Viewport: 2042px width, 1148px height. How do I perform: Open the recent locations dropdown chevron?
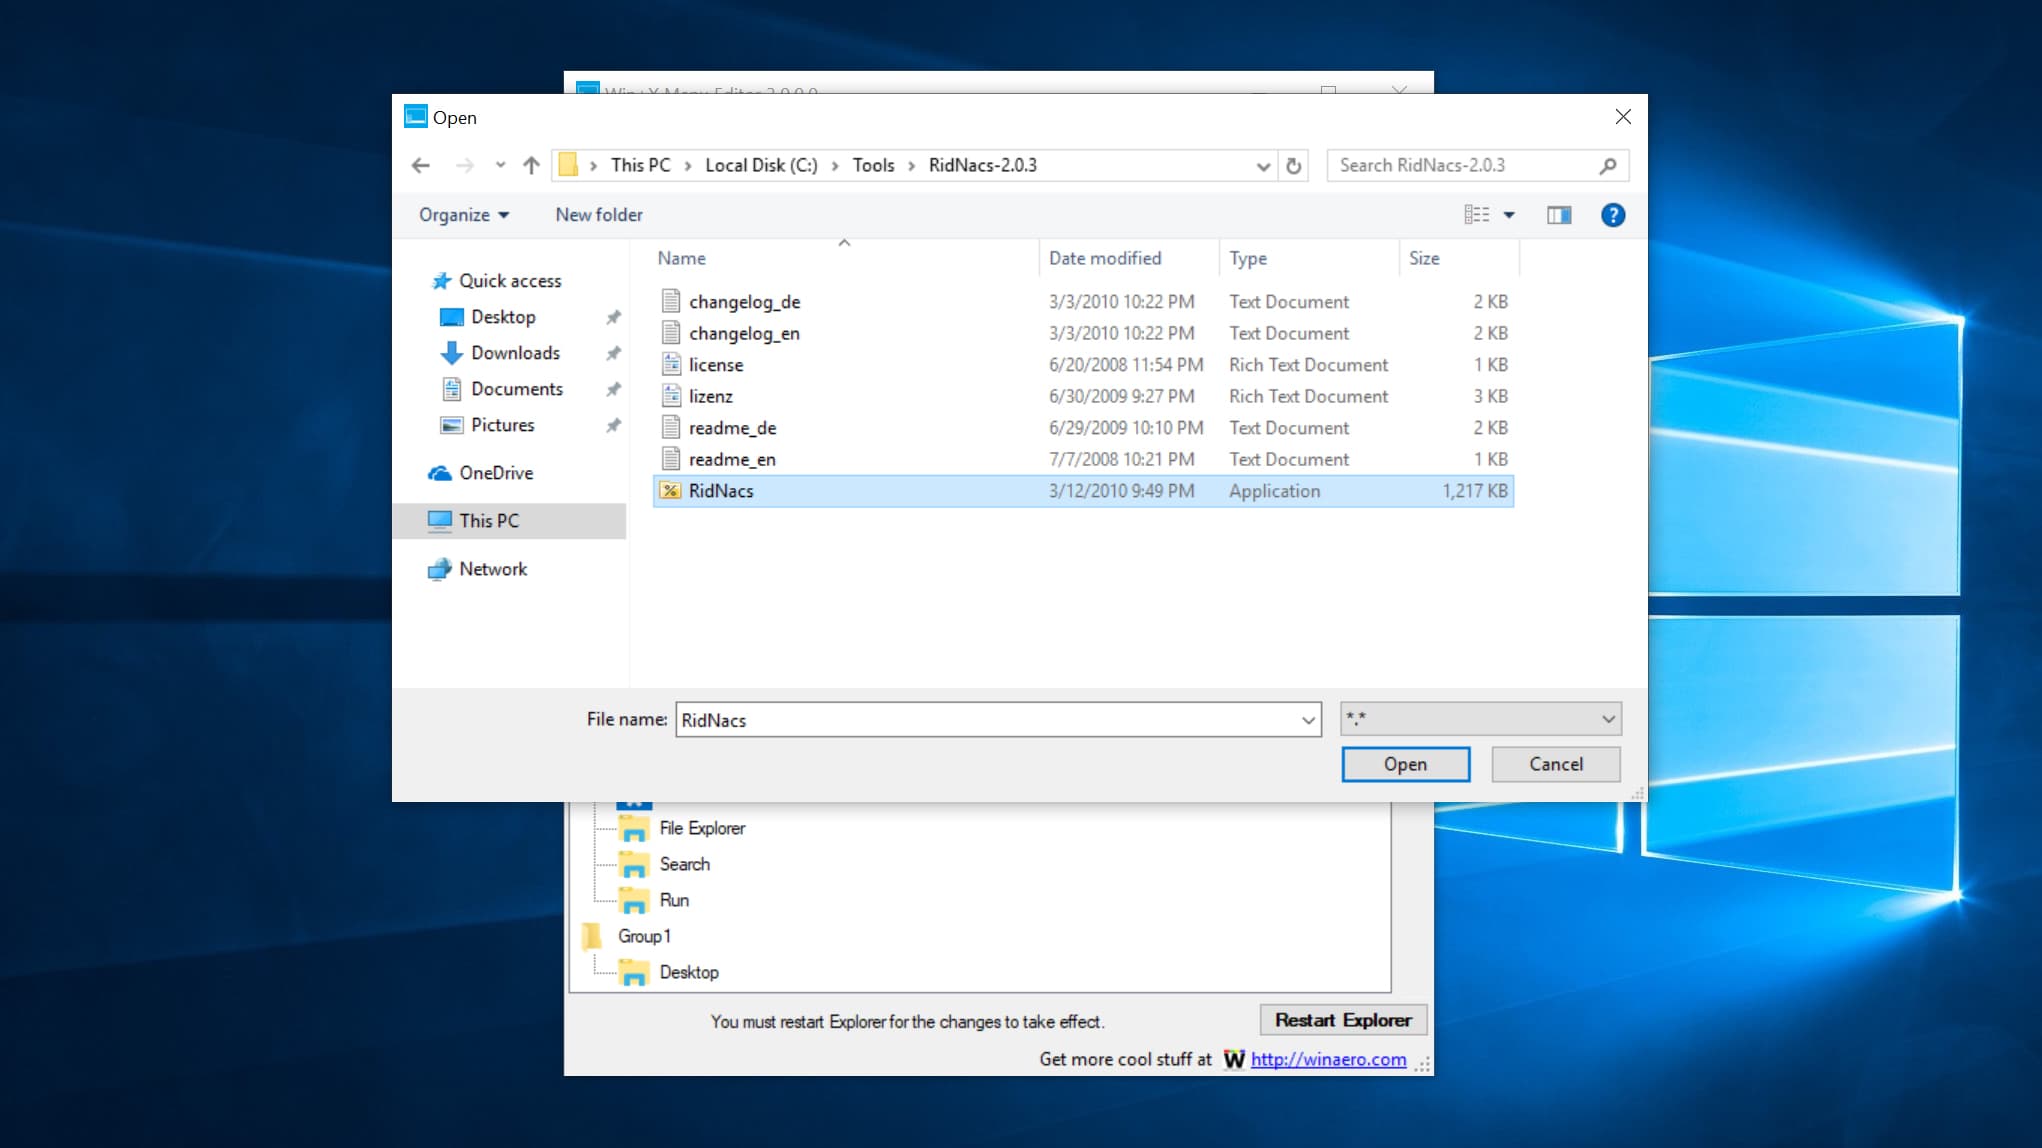point(500,165)
